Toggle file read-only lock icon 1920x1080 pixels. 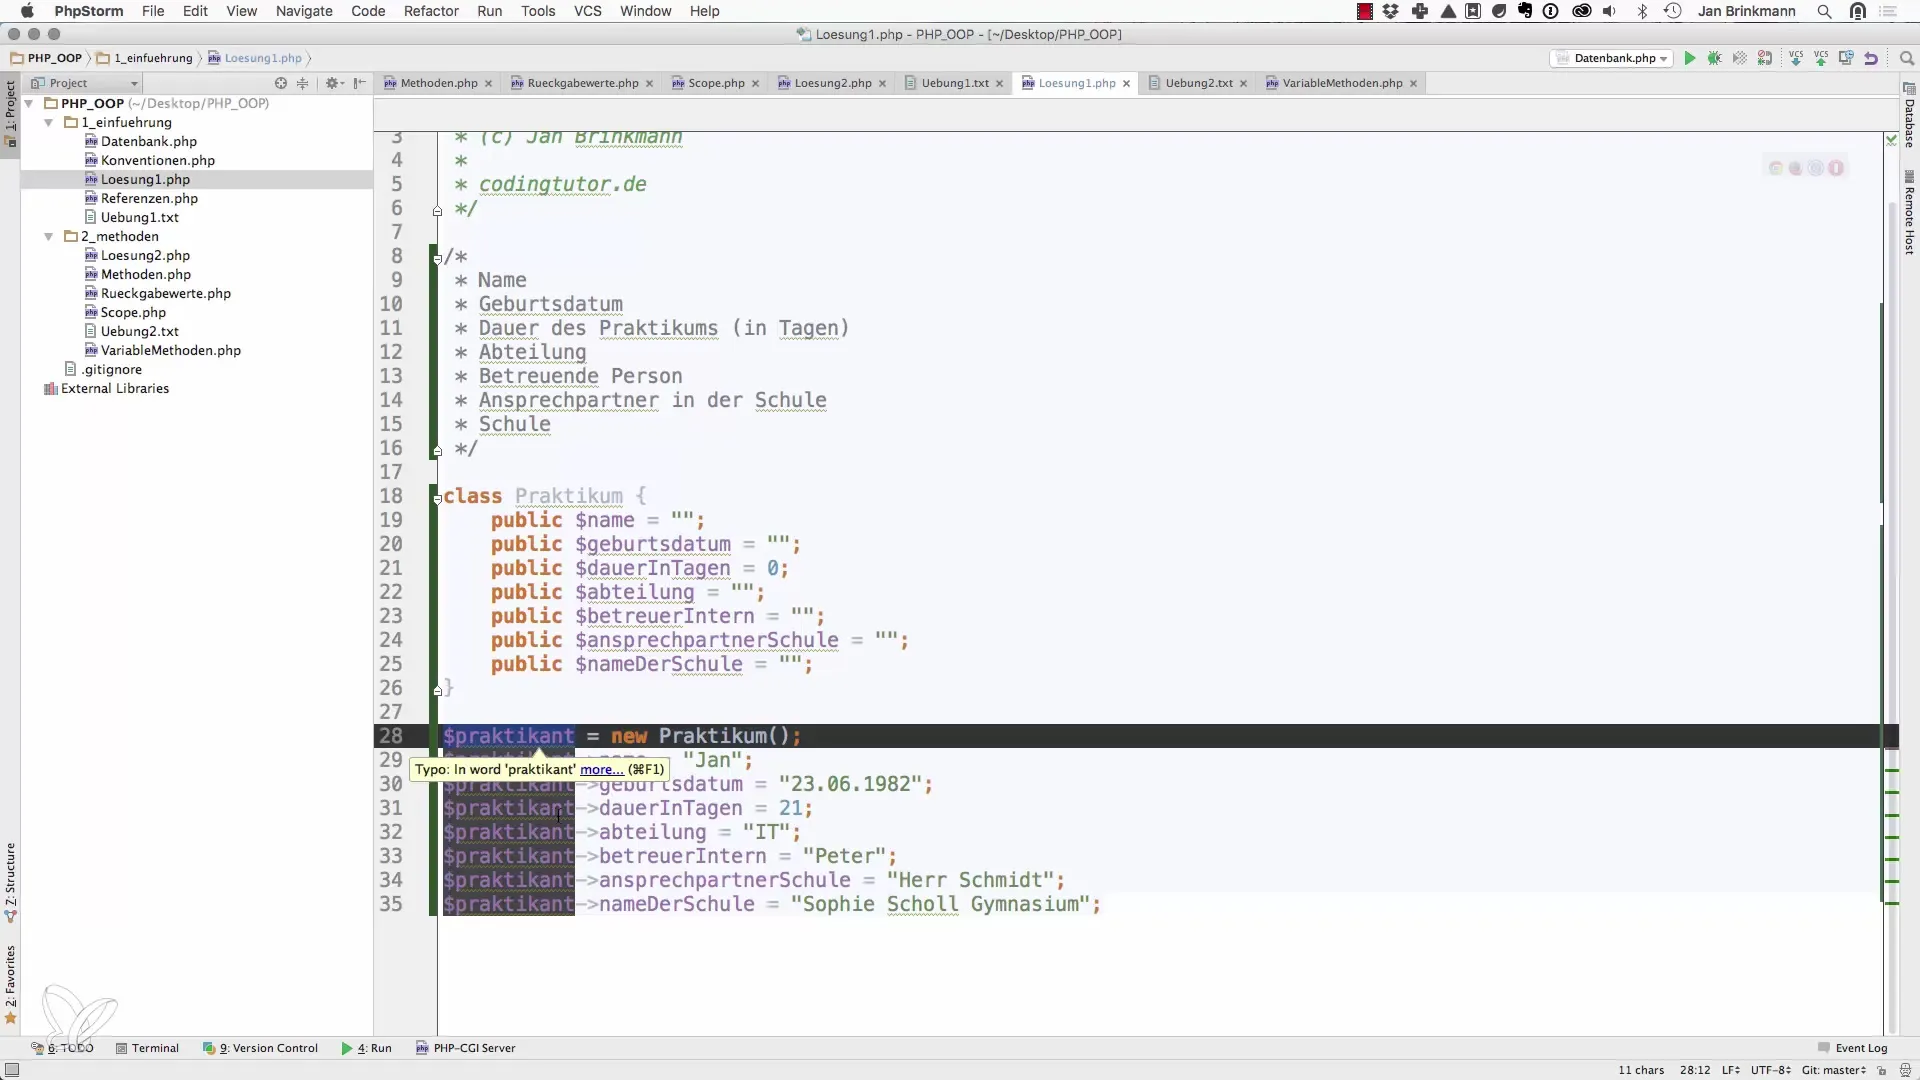(1881, 1070)
